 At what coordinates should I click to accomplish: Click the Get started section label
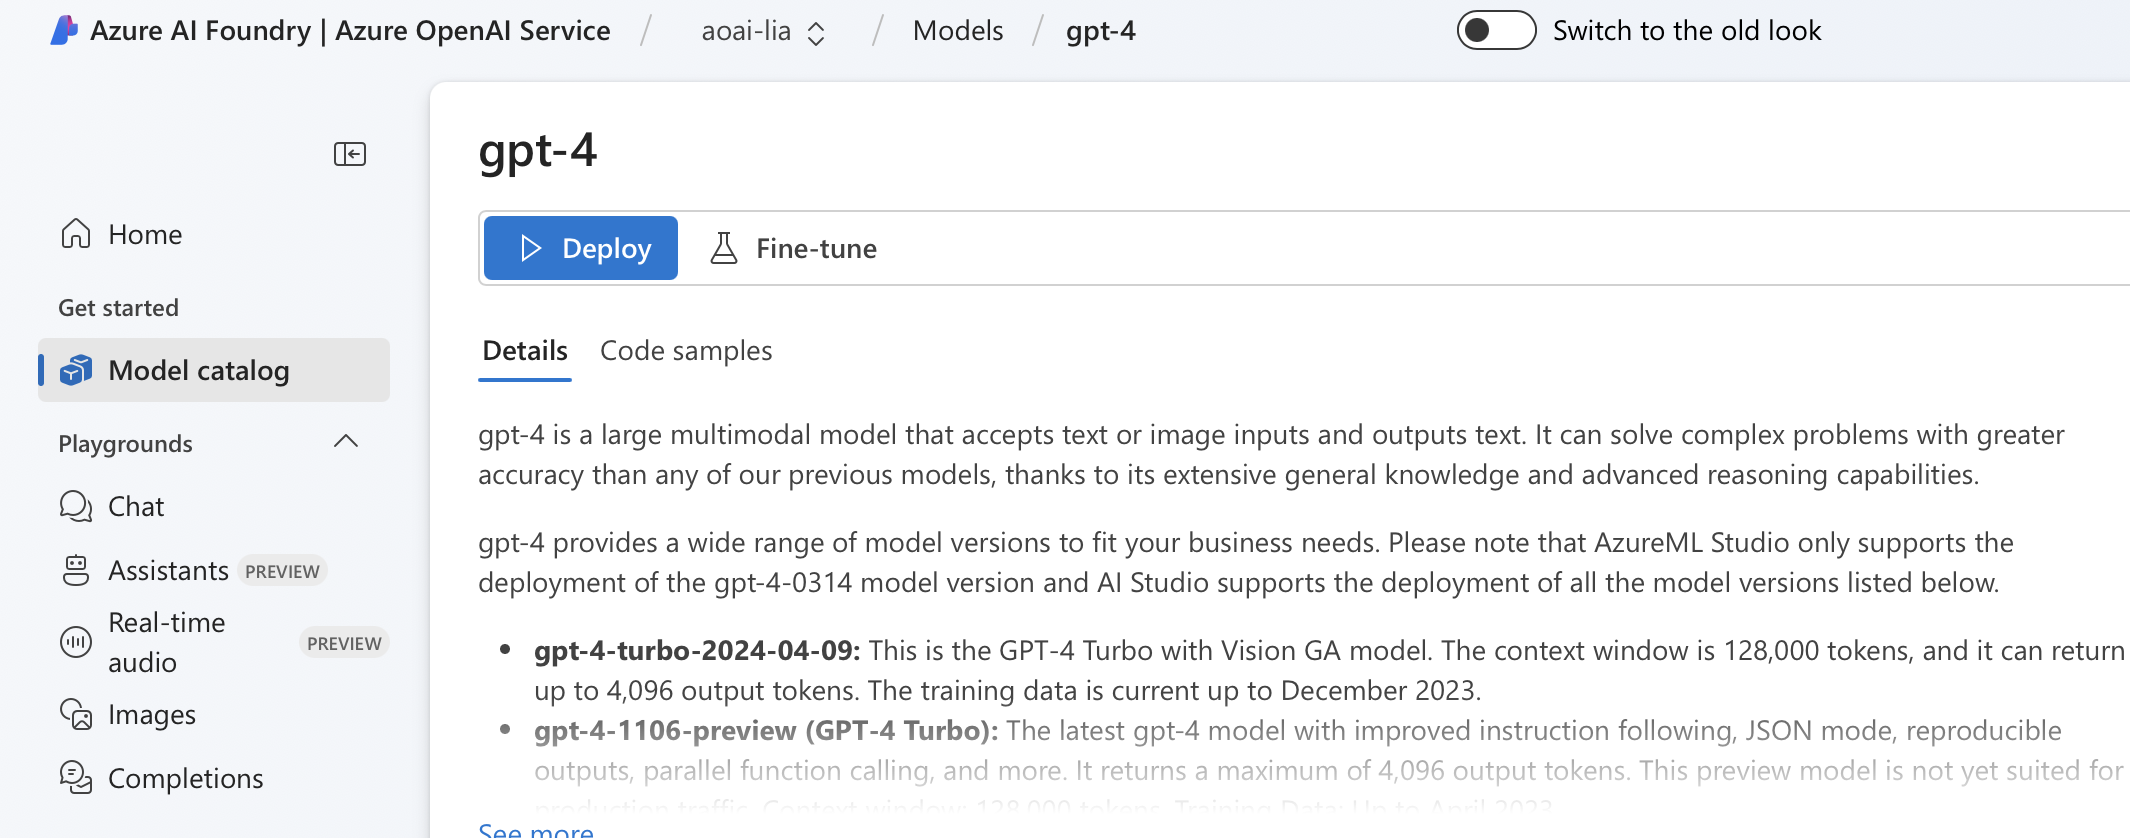click(118, 308)
